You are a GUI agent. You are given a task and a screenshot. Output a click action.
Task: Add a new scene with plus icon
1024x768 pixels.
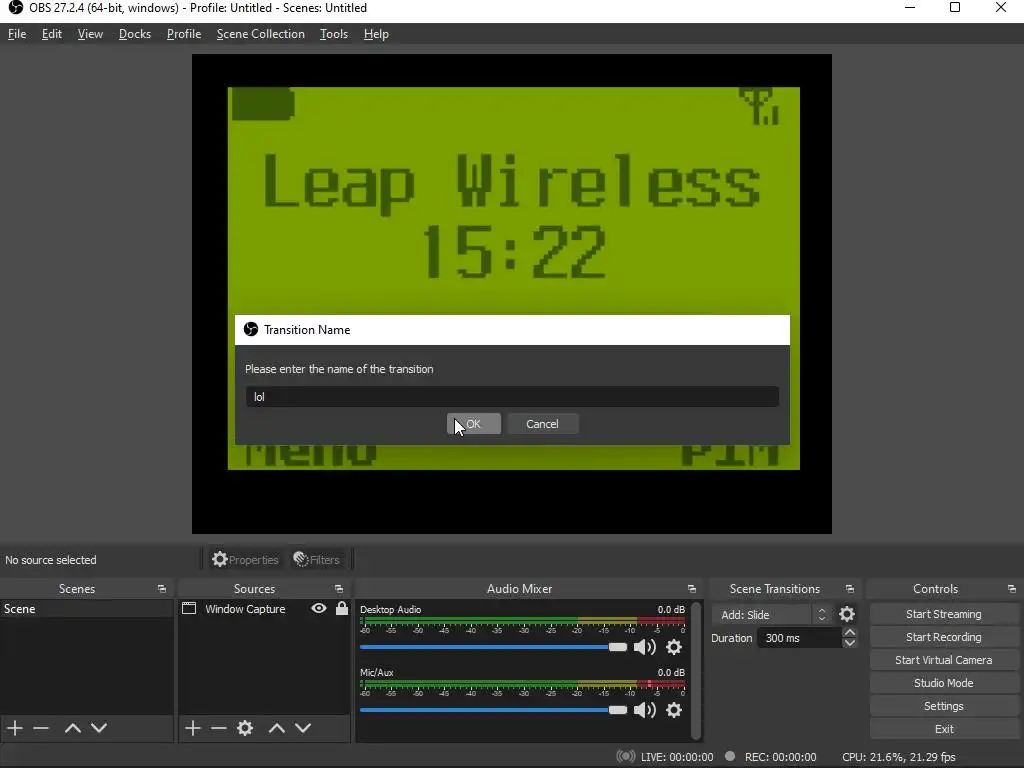coord(14,728)
